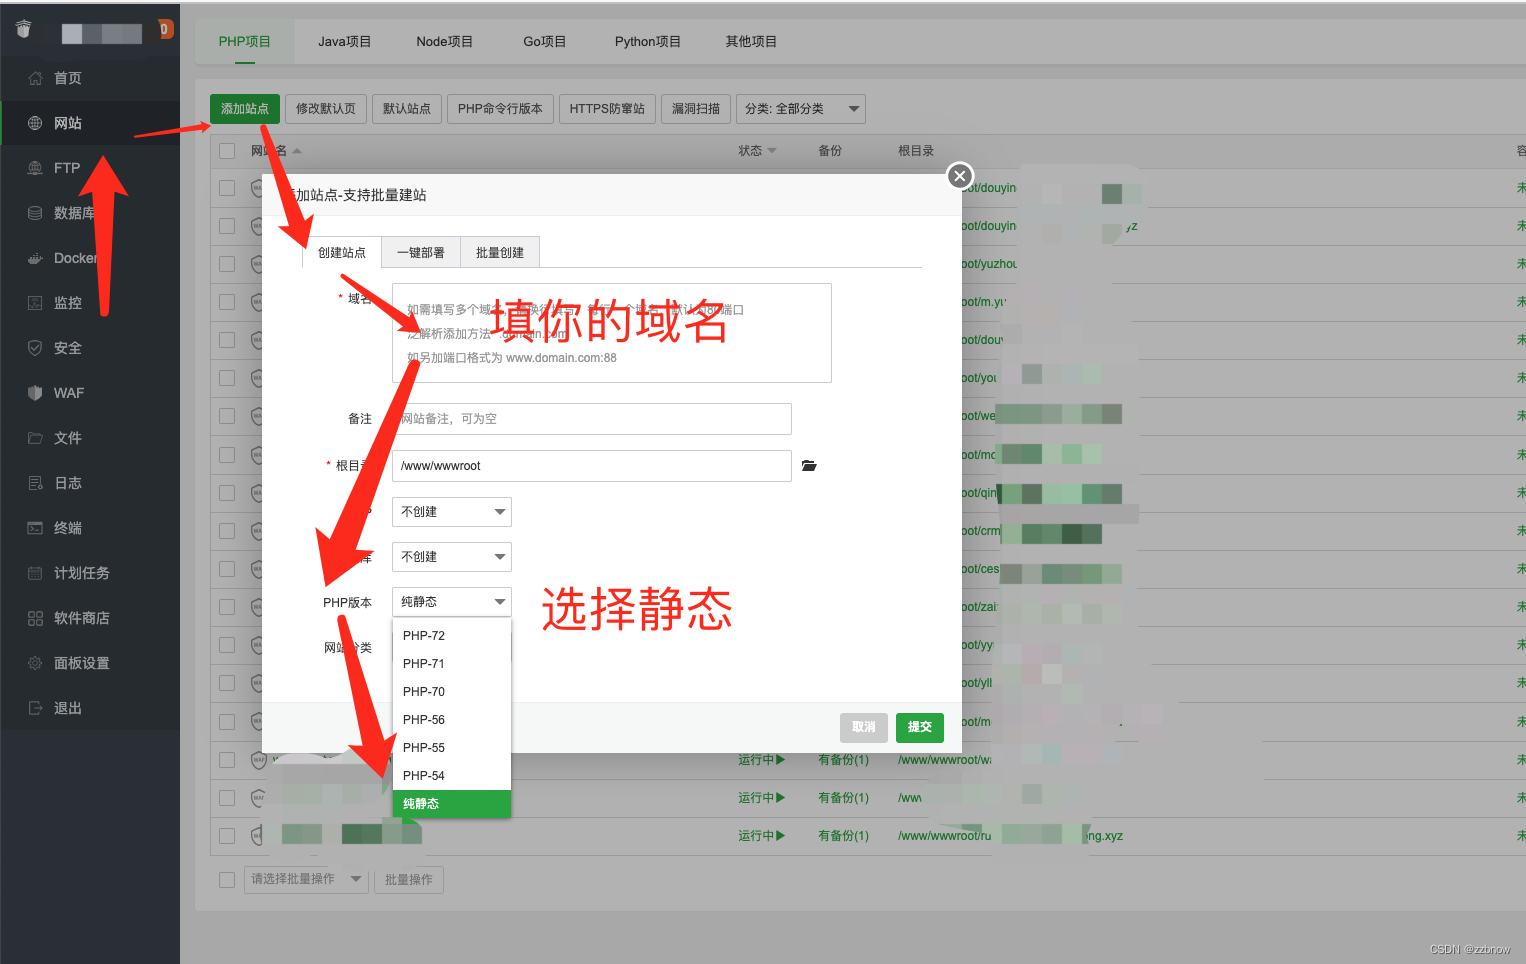Click the 默认站点 button

pos(407,109)
